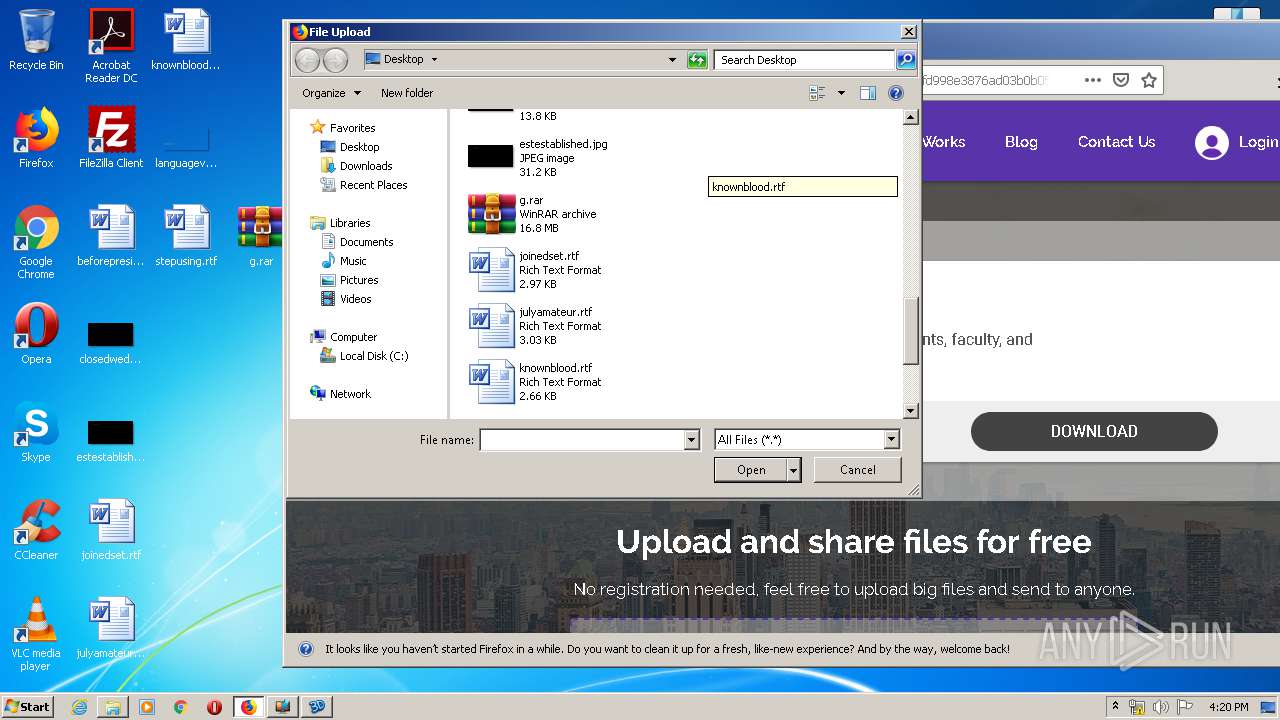The height and width of the screenshot is (720, 1280).
Task: Open Contact Us link in navigation
Action: 1116,142
